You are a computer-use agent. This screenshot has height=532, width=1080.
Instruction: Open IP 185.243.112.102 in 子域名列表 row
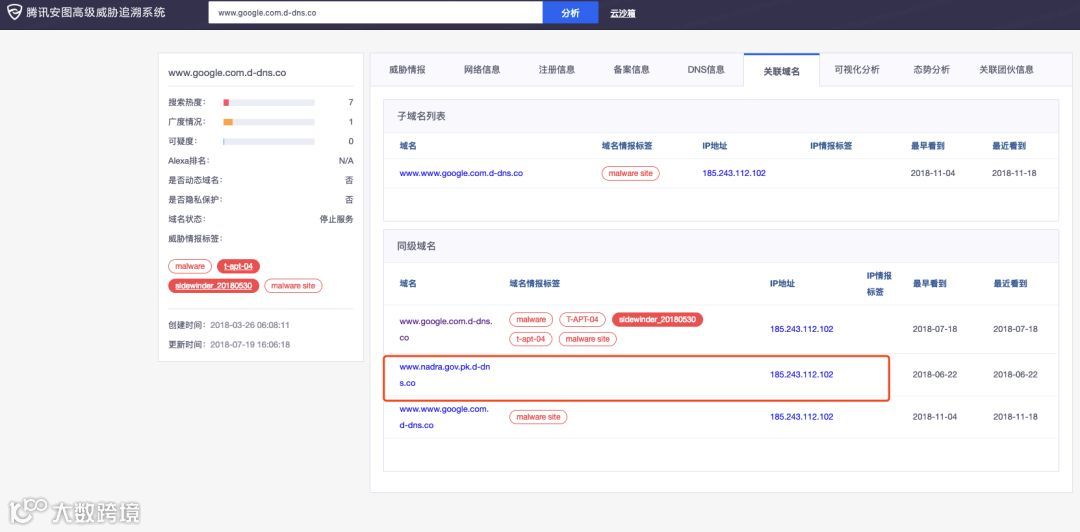pos(734,174)
